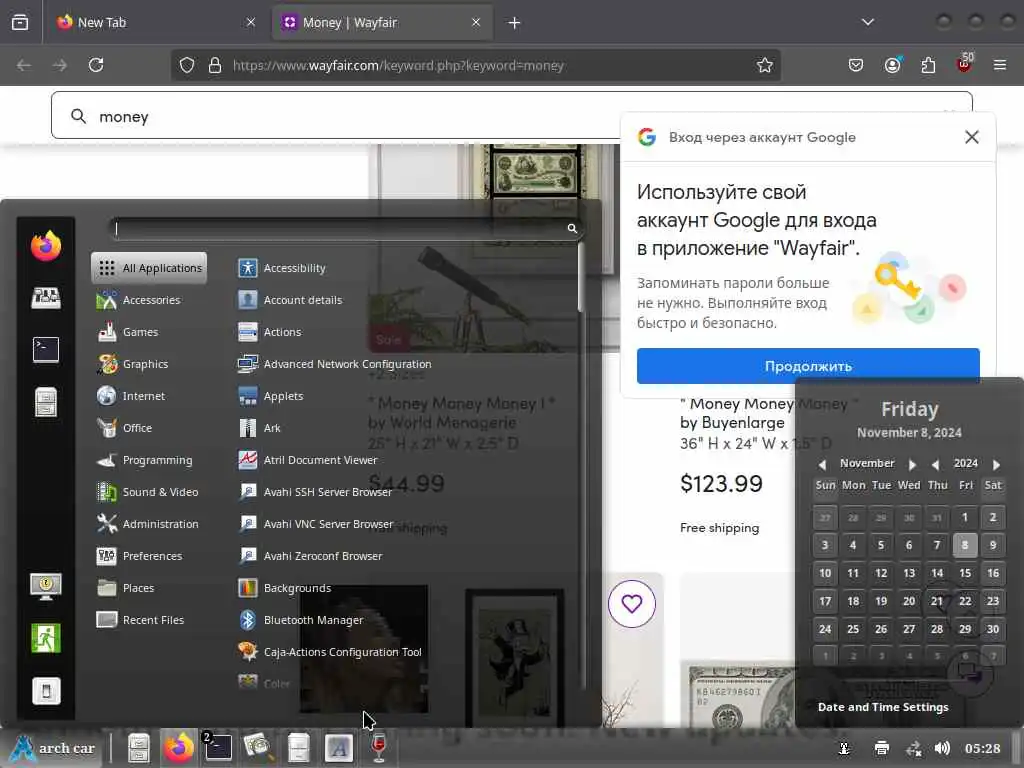
Task: Open Firefox account icon in toolbar
Action: click(892, 65)
